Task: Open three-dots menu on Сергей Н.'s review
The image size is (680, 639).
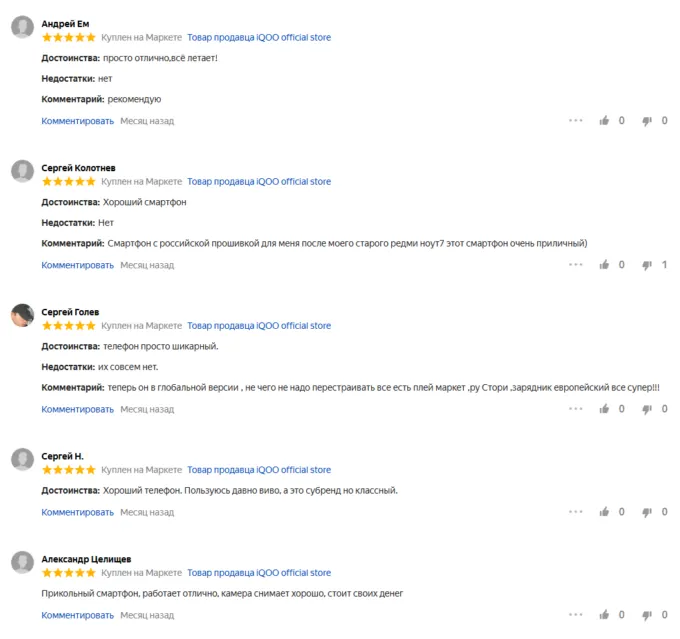Action: click(576, 512)
